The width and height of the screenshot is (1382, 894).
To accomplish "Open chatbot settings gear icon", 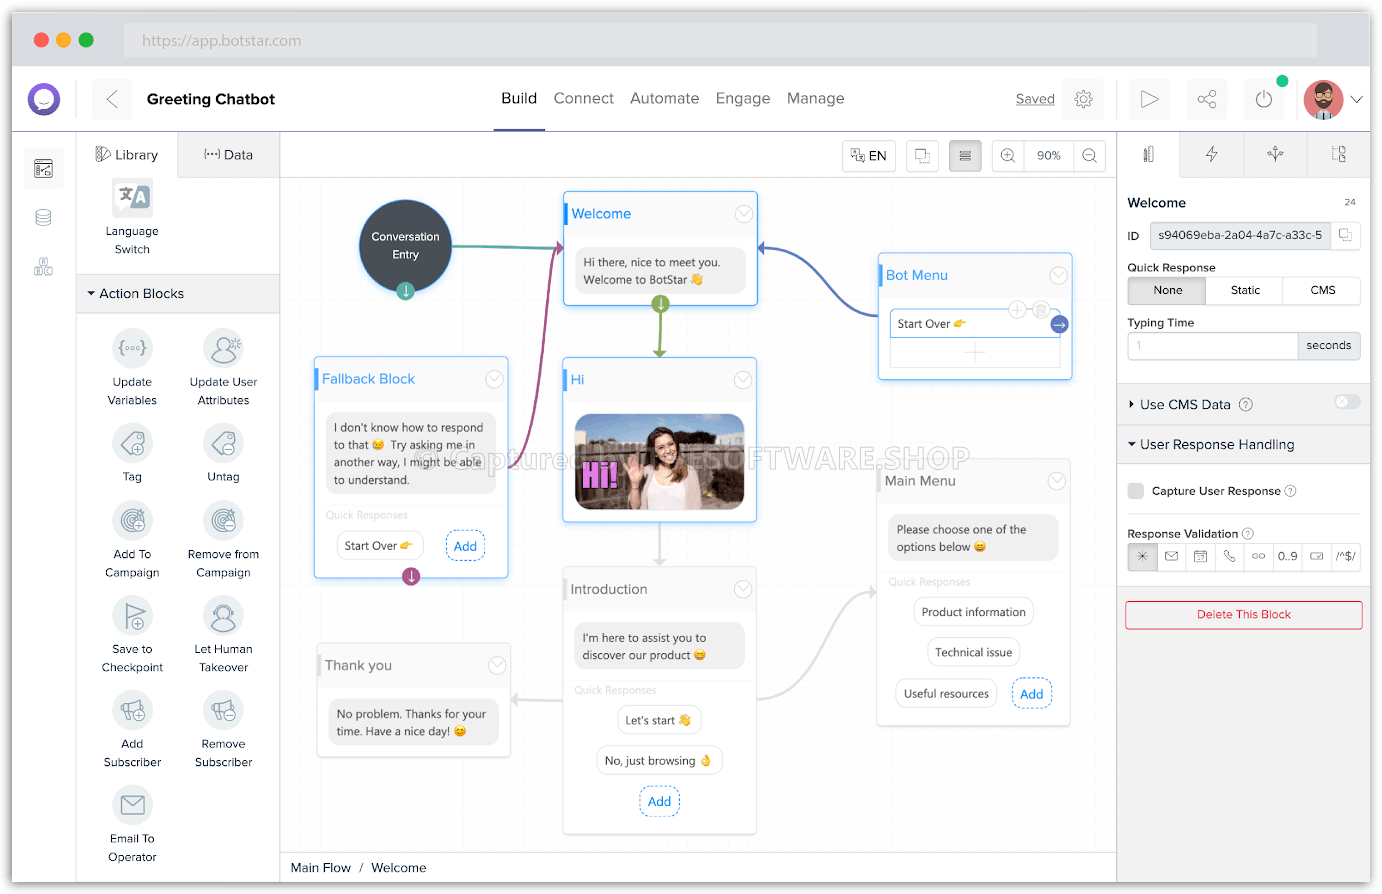I will pyautogui.click(x=1083, y=99).
